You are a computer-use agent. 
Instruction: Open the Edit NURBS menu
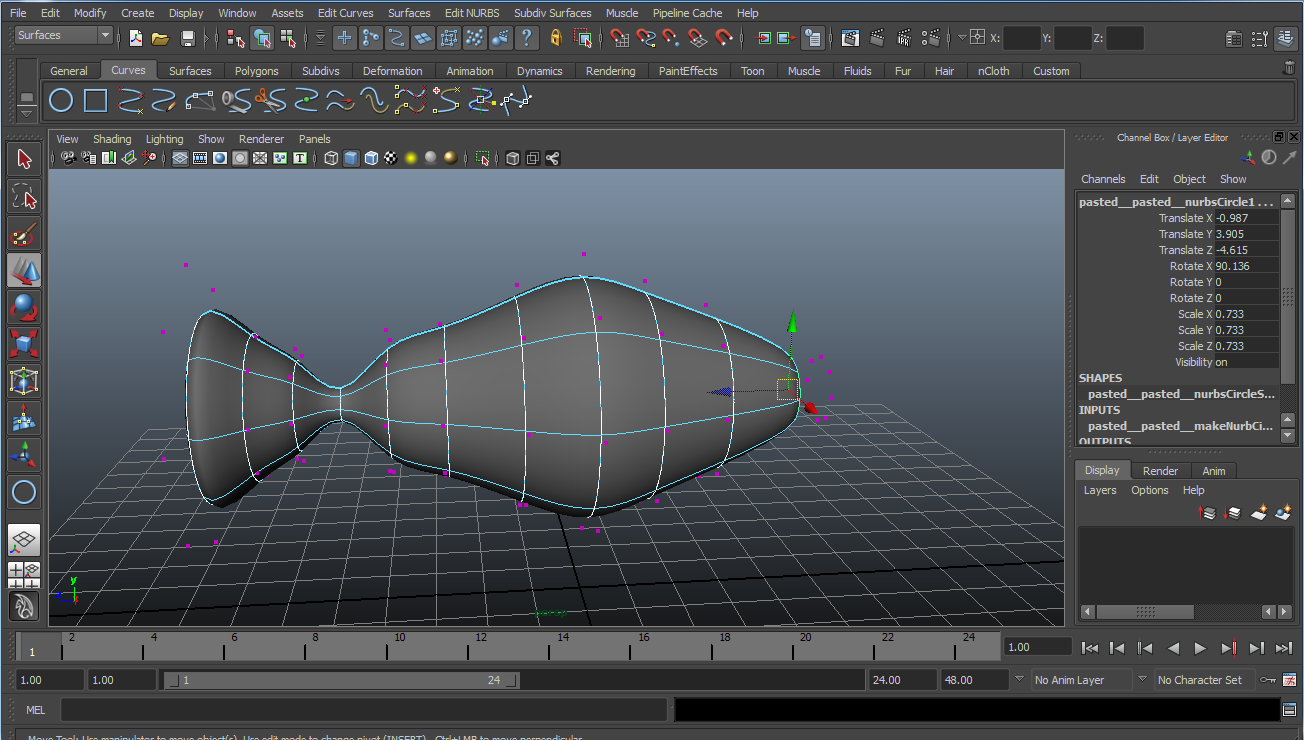472,13
